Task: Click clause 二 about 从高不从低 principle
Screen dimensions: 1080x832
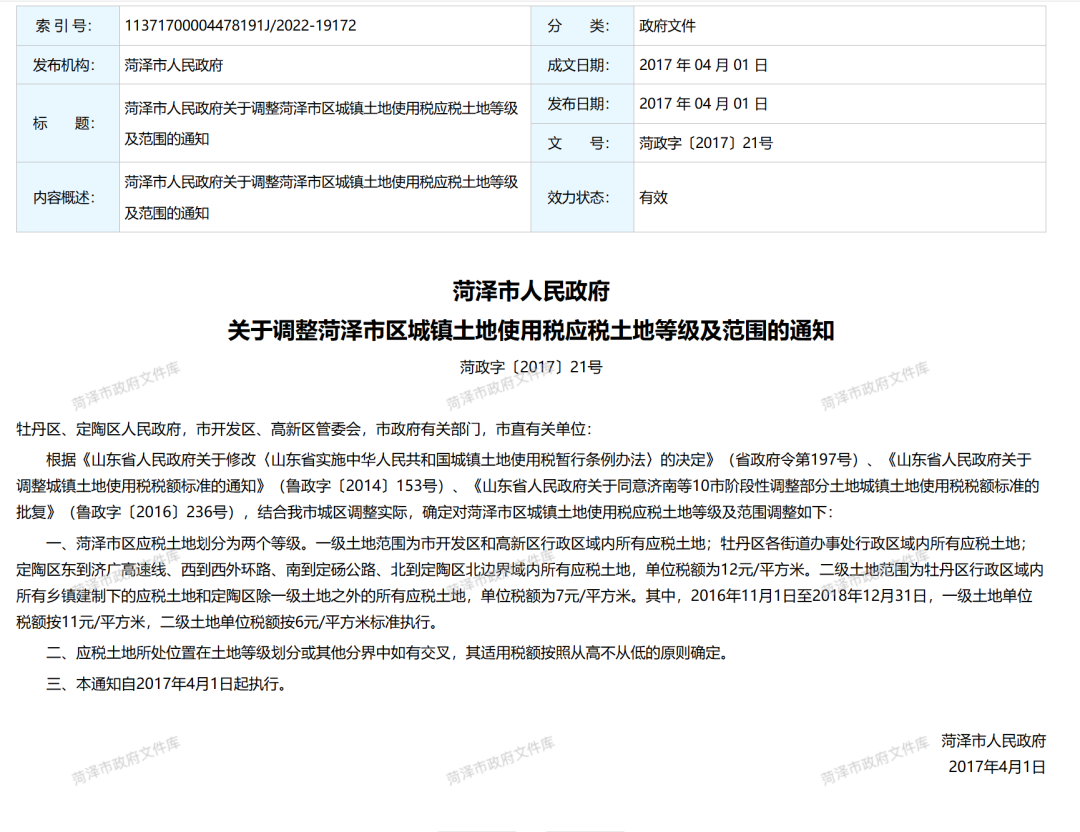Action: (x=385, y=654)
